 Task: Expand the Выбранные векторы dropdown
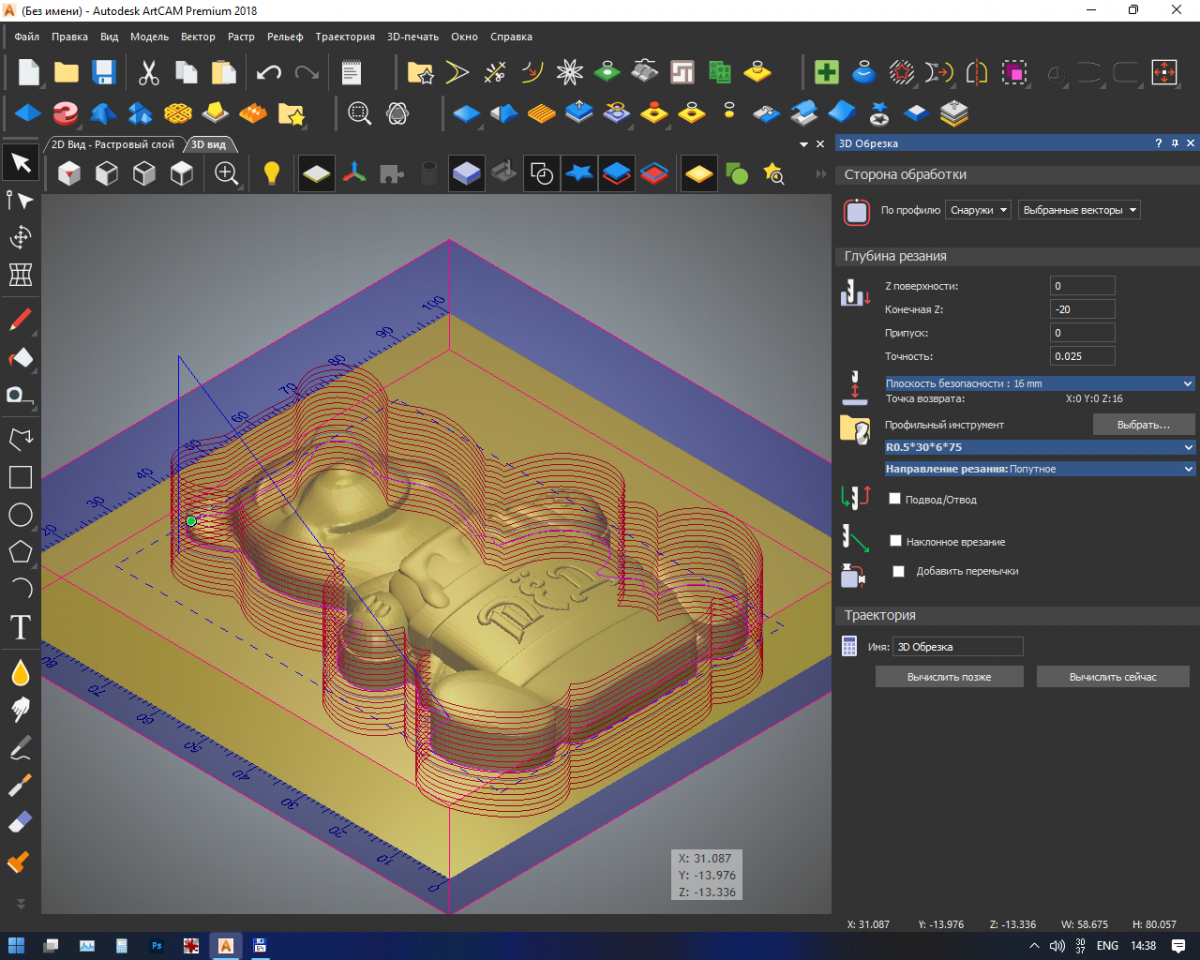pyautogui.click(x=1079, y=210)
